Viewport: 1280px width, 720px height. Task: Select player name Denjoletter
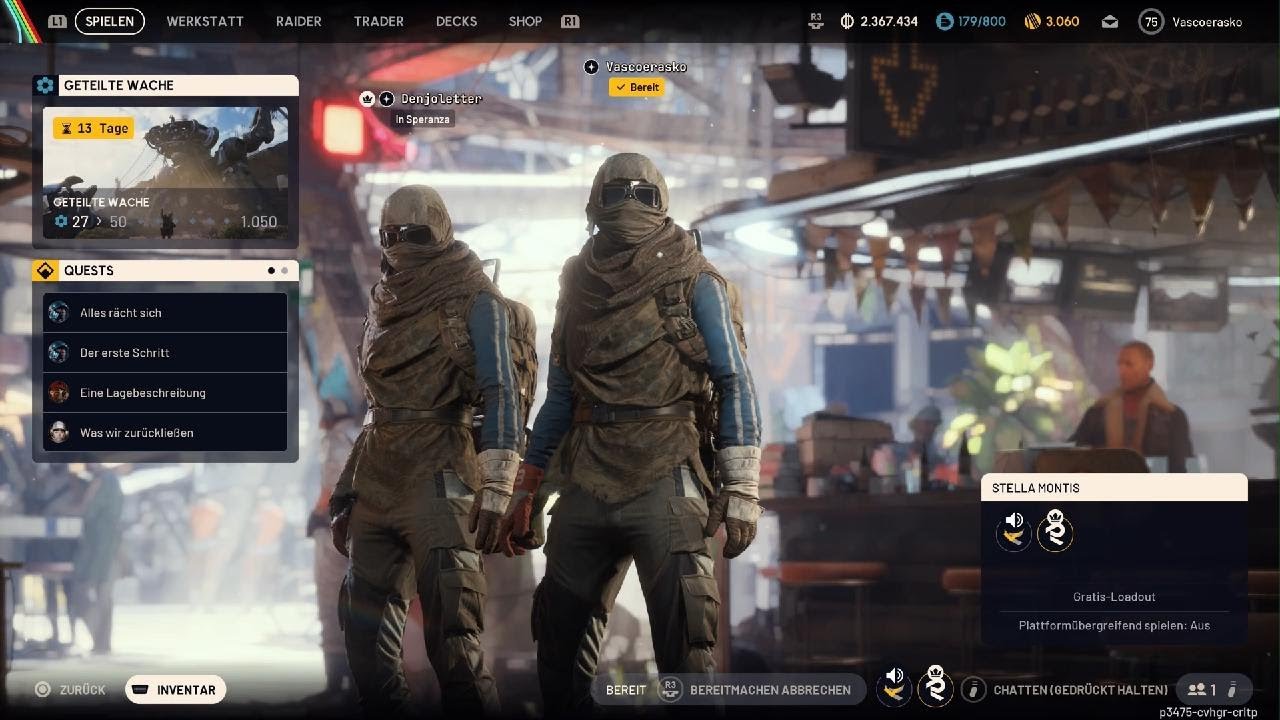(x=441, y=99)
